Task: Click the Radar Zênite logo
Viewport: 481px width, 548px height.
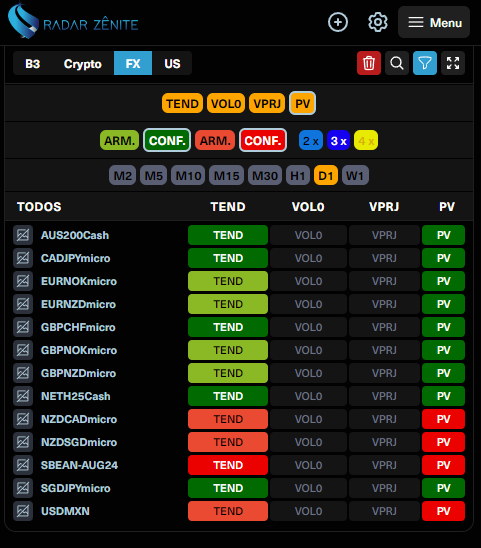Action: (73, 21)
